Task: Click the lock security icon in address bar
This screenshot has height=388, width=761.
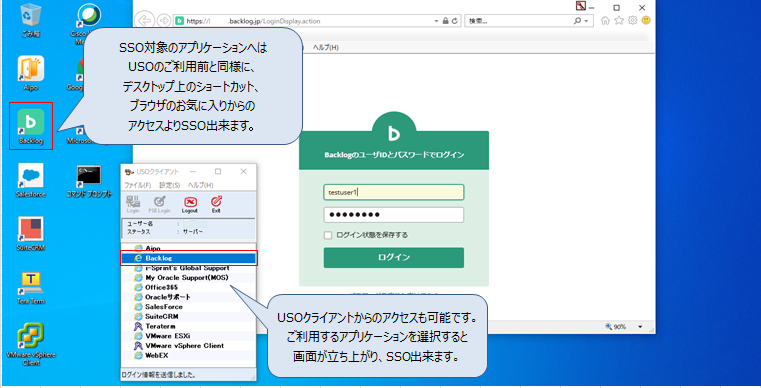Action: (446, 21)
